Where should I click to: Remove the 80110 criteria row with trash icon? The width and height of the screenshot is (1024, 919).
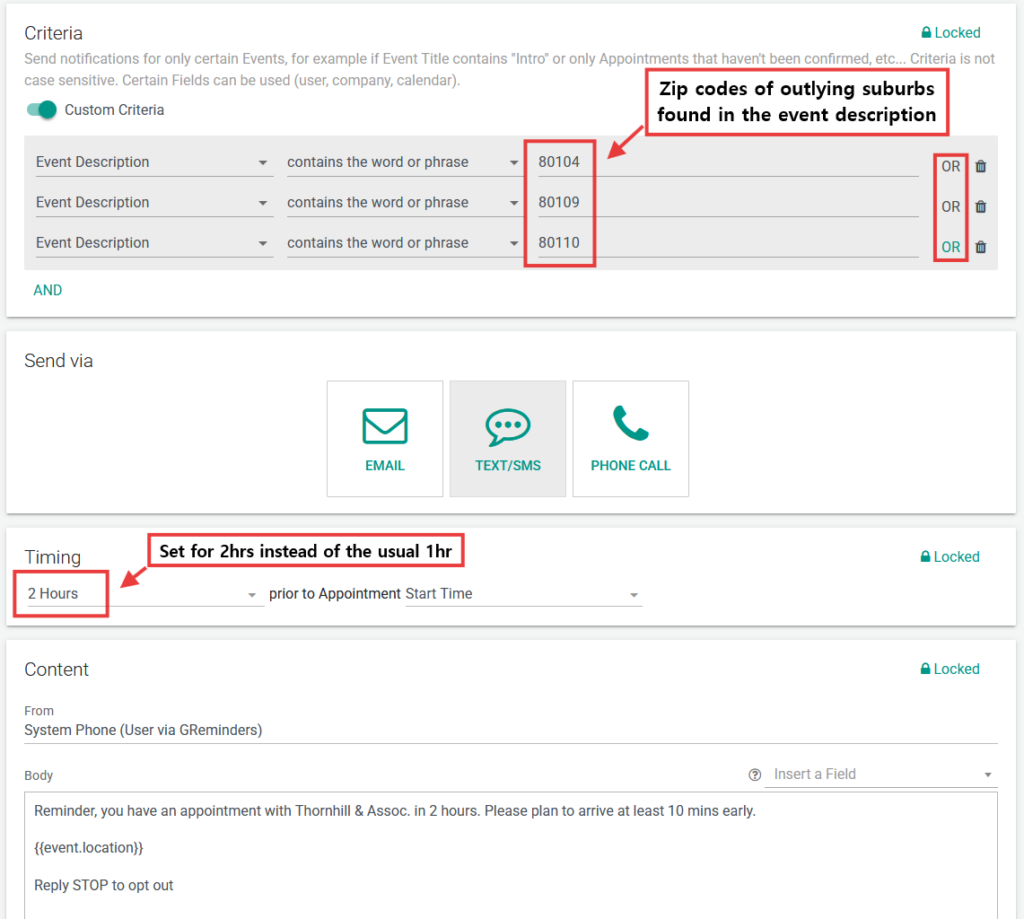pyautogui.click(x=980, y=247)
